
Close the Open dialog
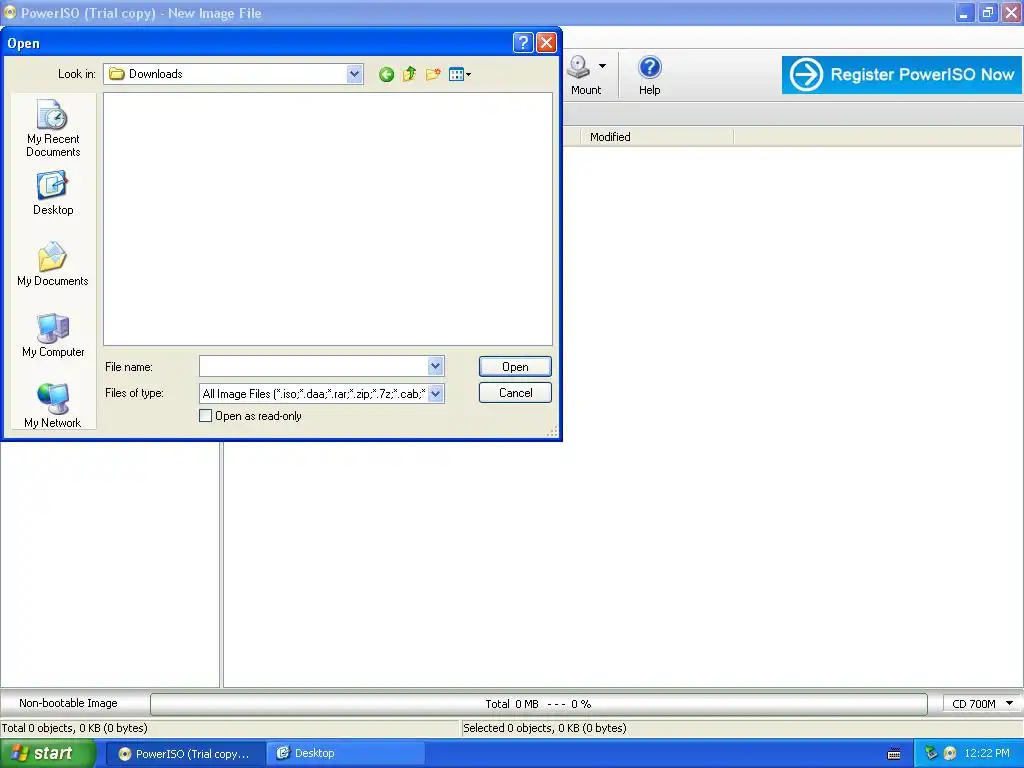click(x=546, y=43)
